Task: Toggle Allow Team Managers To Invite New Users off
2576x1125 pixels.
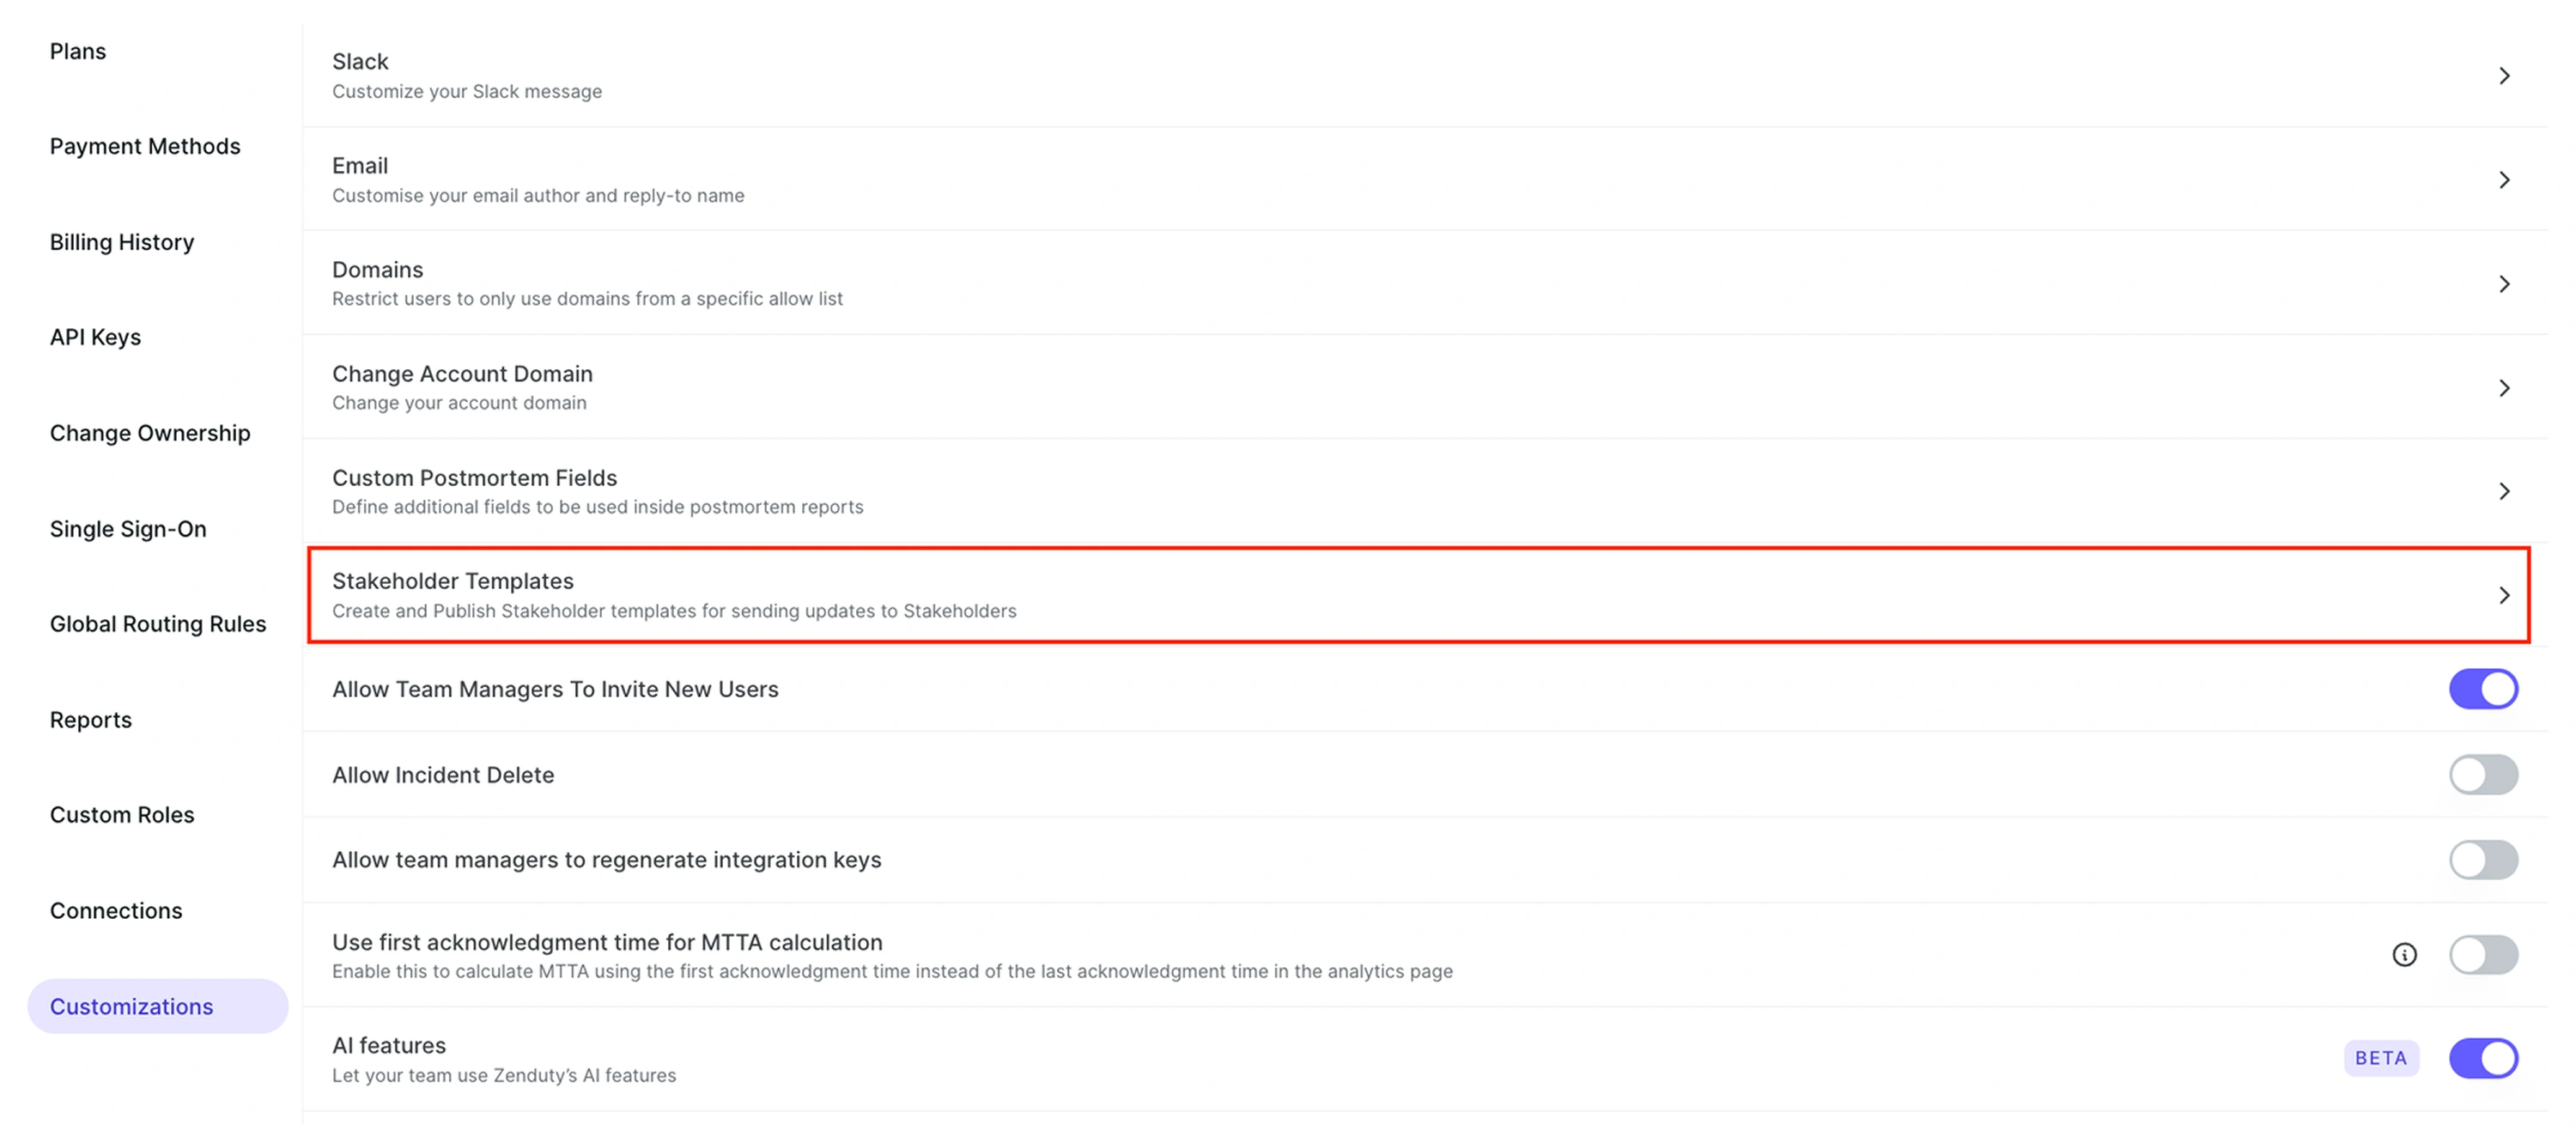Action: pyautogui.click(x=2483, y=688)
